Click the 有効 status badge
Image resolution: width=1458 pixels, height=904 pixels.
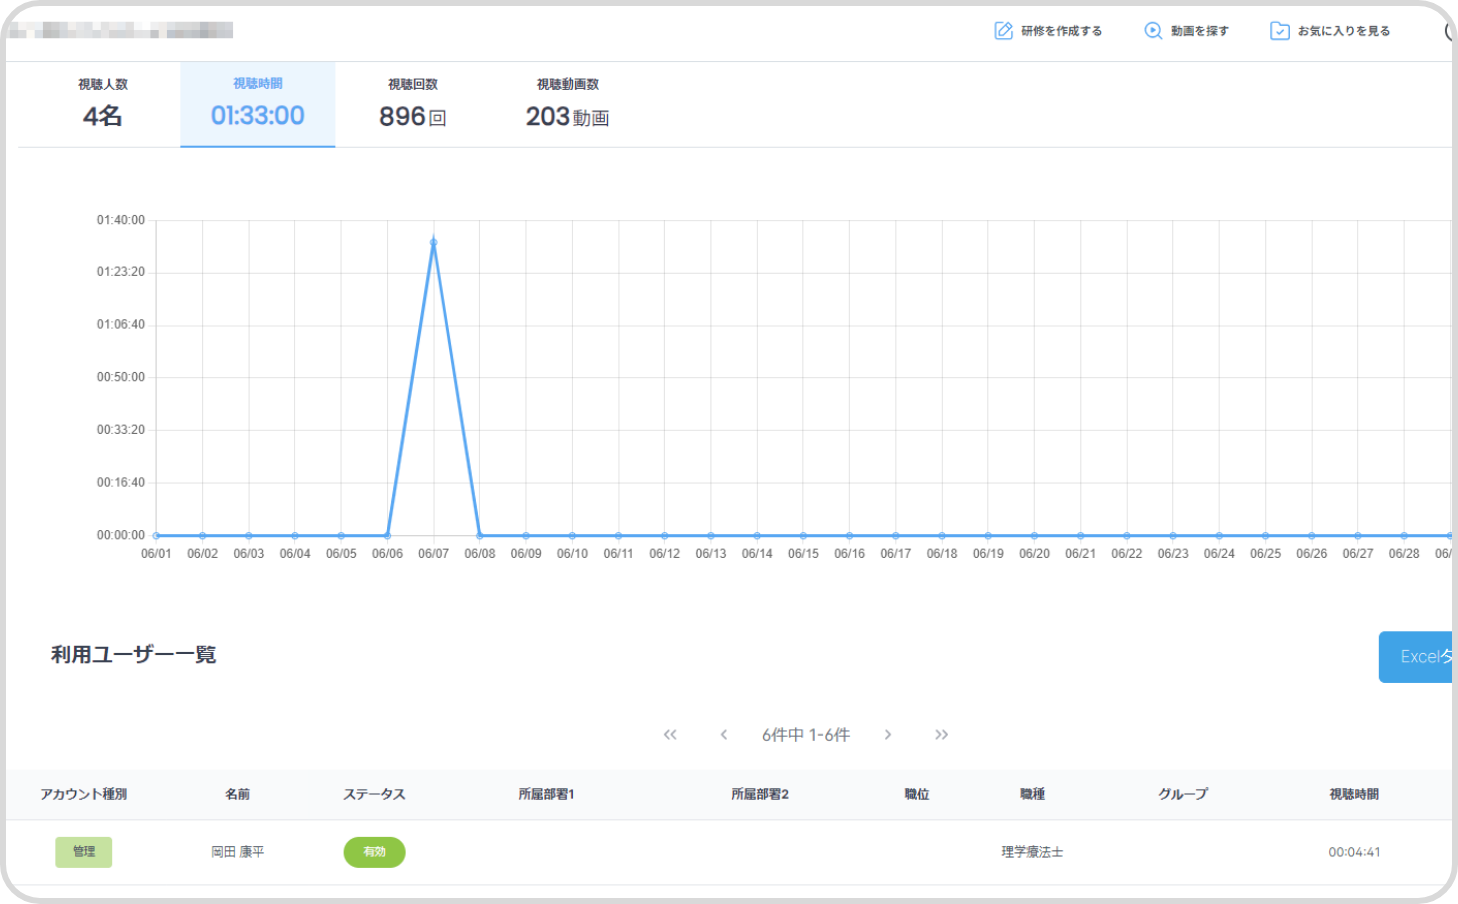coord(374,852)
